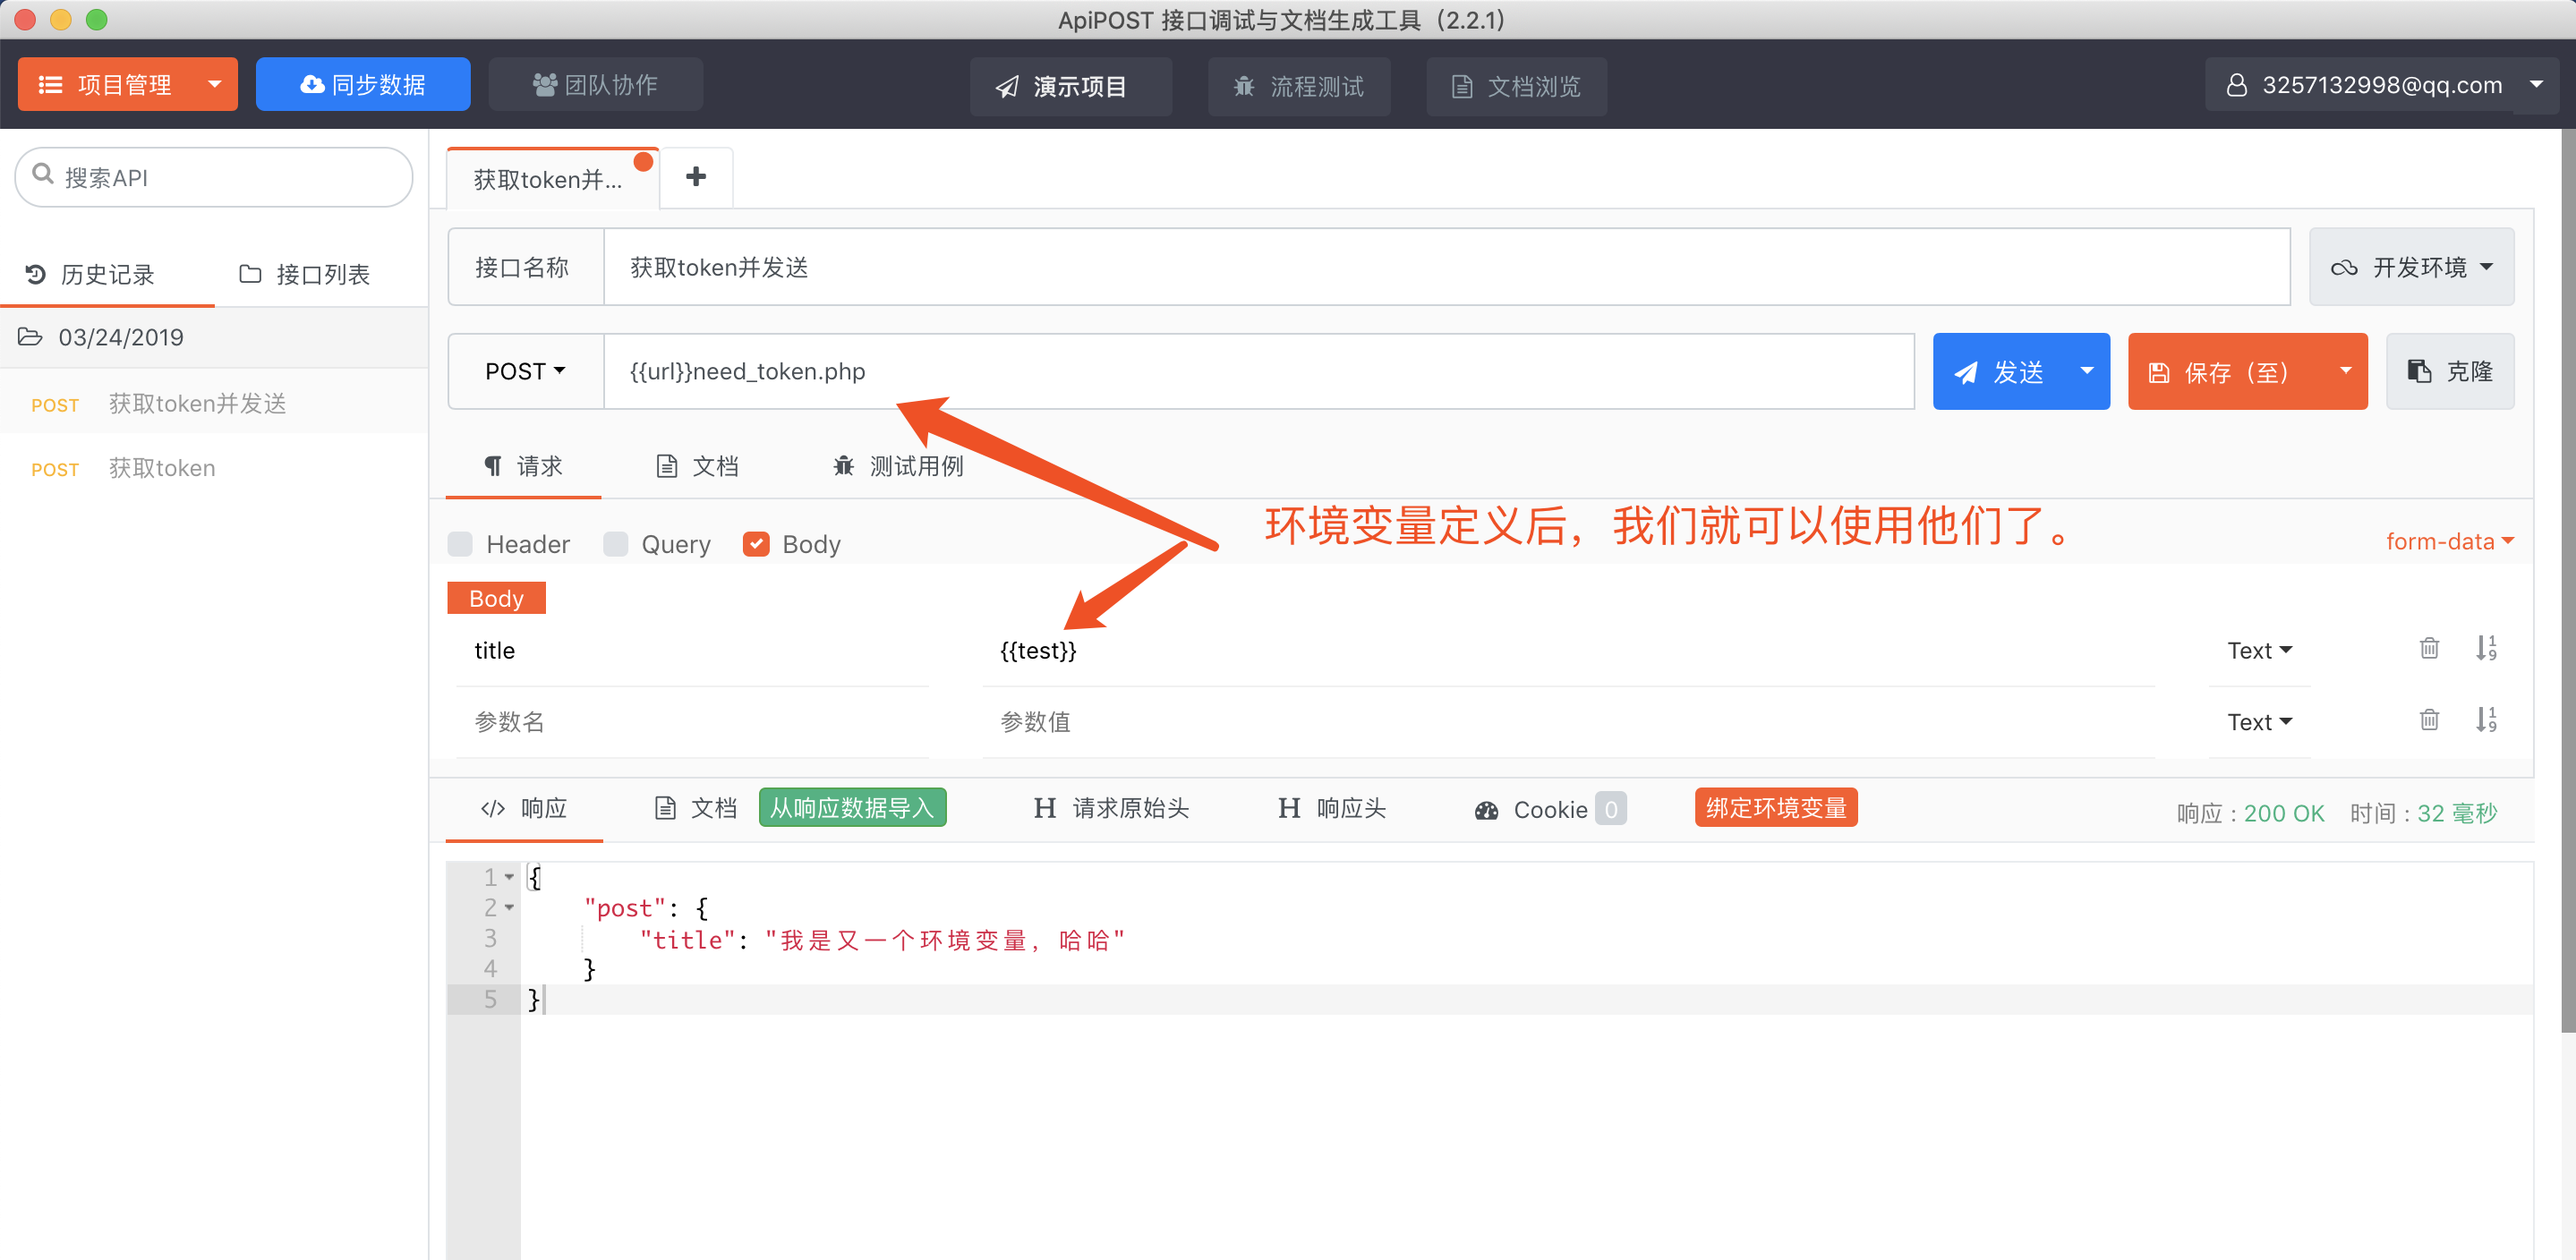Viewport: 2576px width, 1260px height.
Task: Expand the POST method dropdown
Action: [525, 371]
